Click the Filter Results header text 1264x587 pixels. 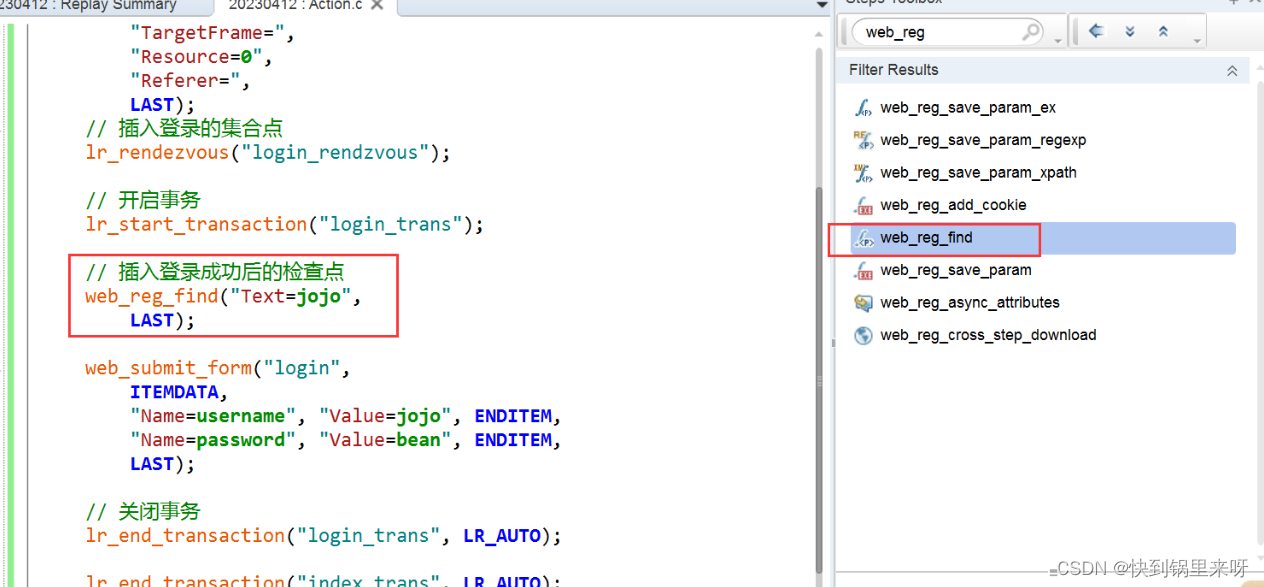pos(893,70)
